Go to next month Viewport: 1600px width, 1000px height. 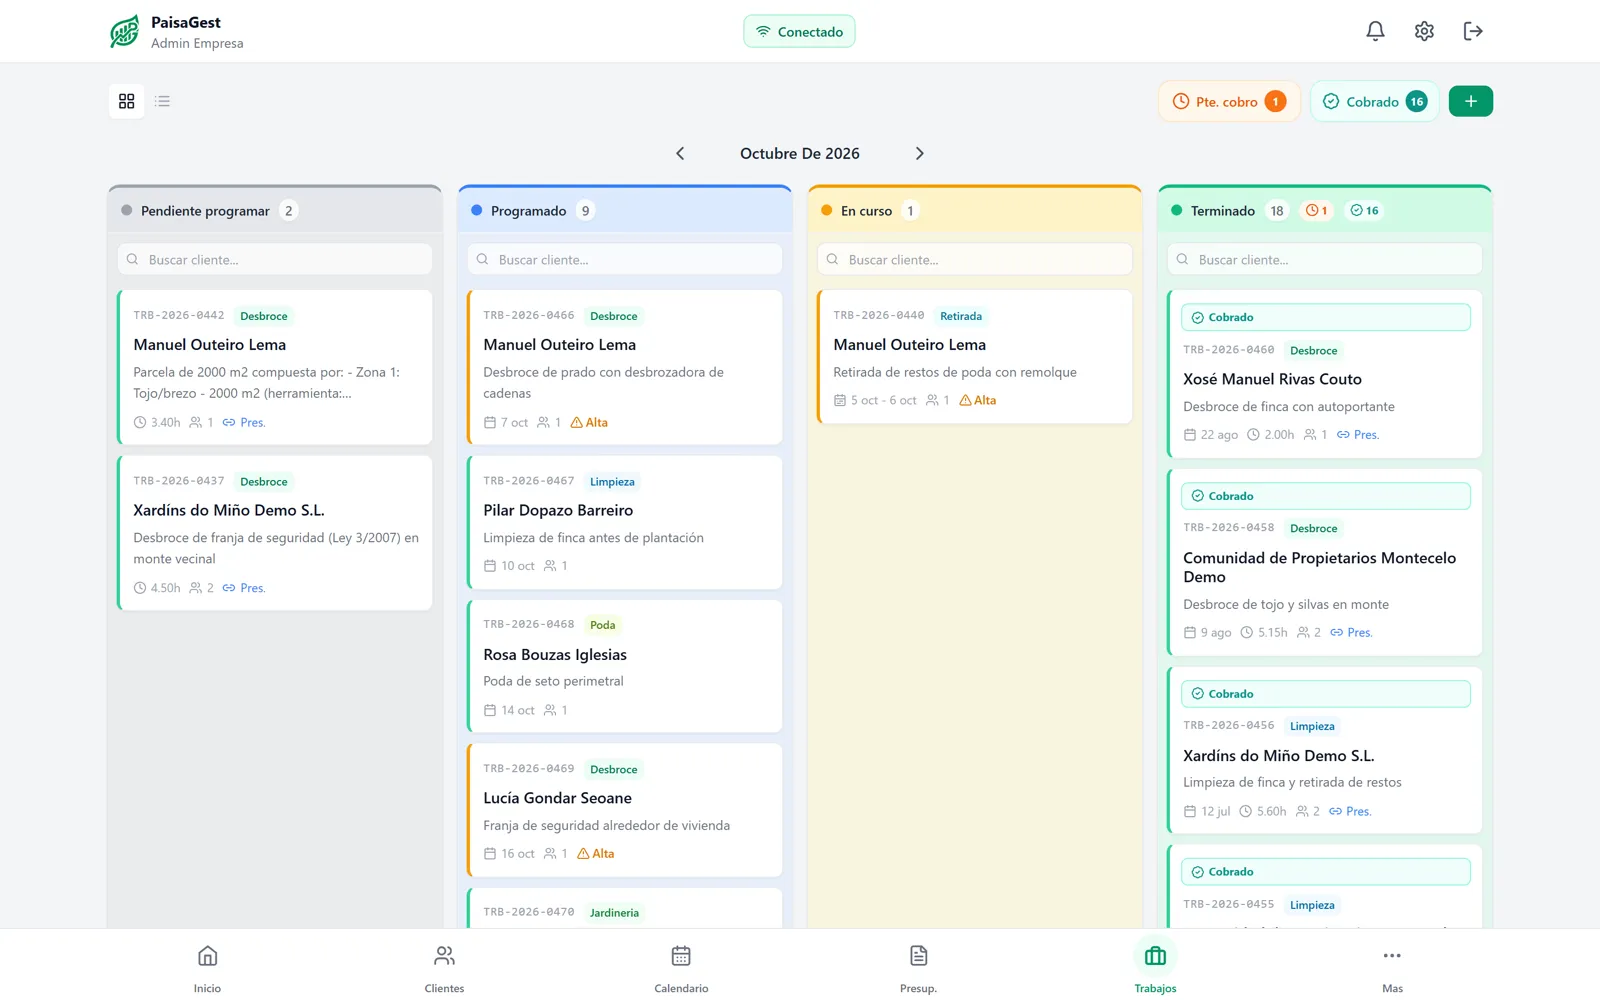click(919, 153)
